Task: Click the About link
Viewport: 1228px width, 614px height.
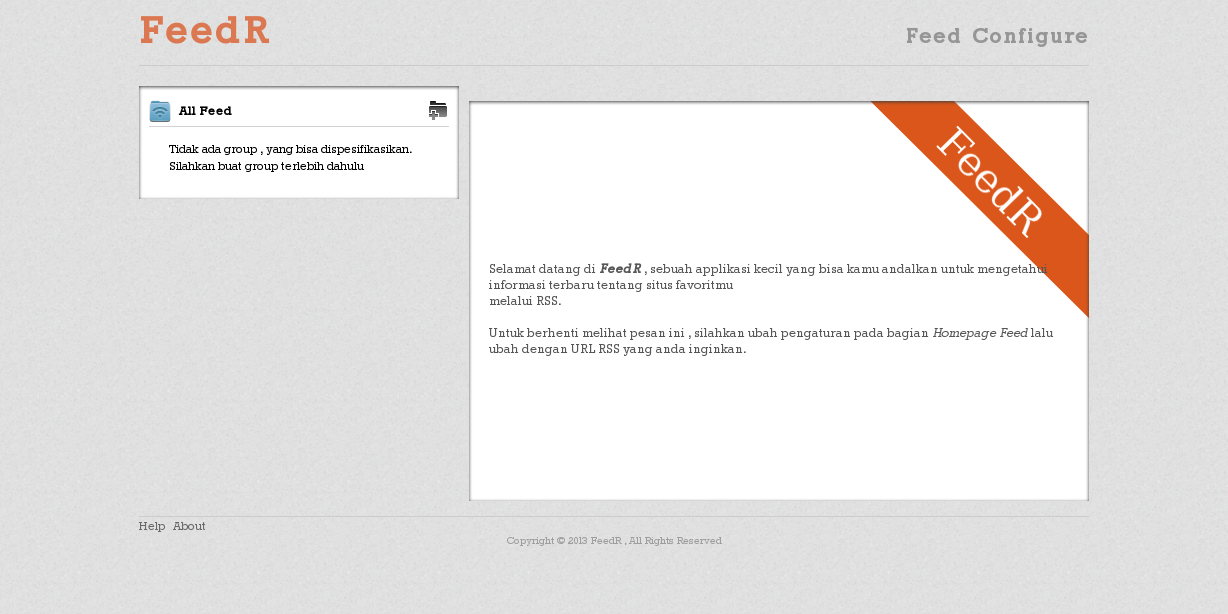Action: click(x=189, y=526)
